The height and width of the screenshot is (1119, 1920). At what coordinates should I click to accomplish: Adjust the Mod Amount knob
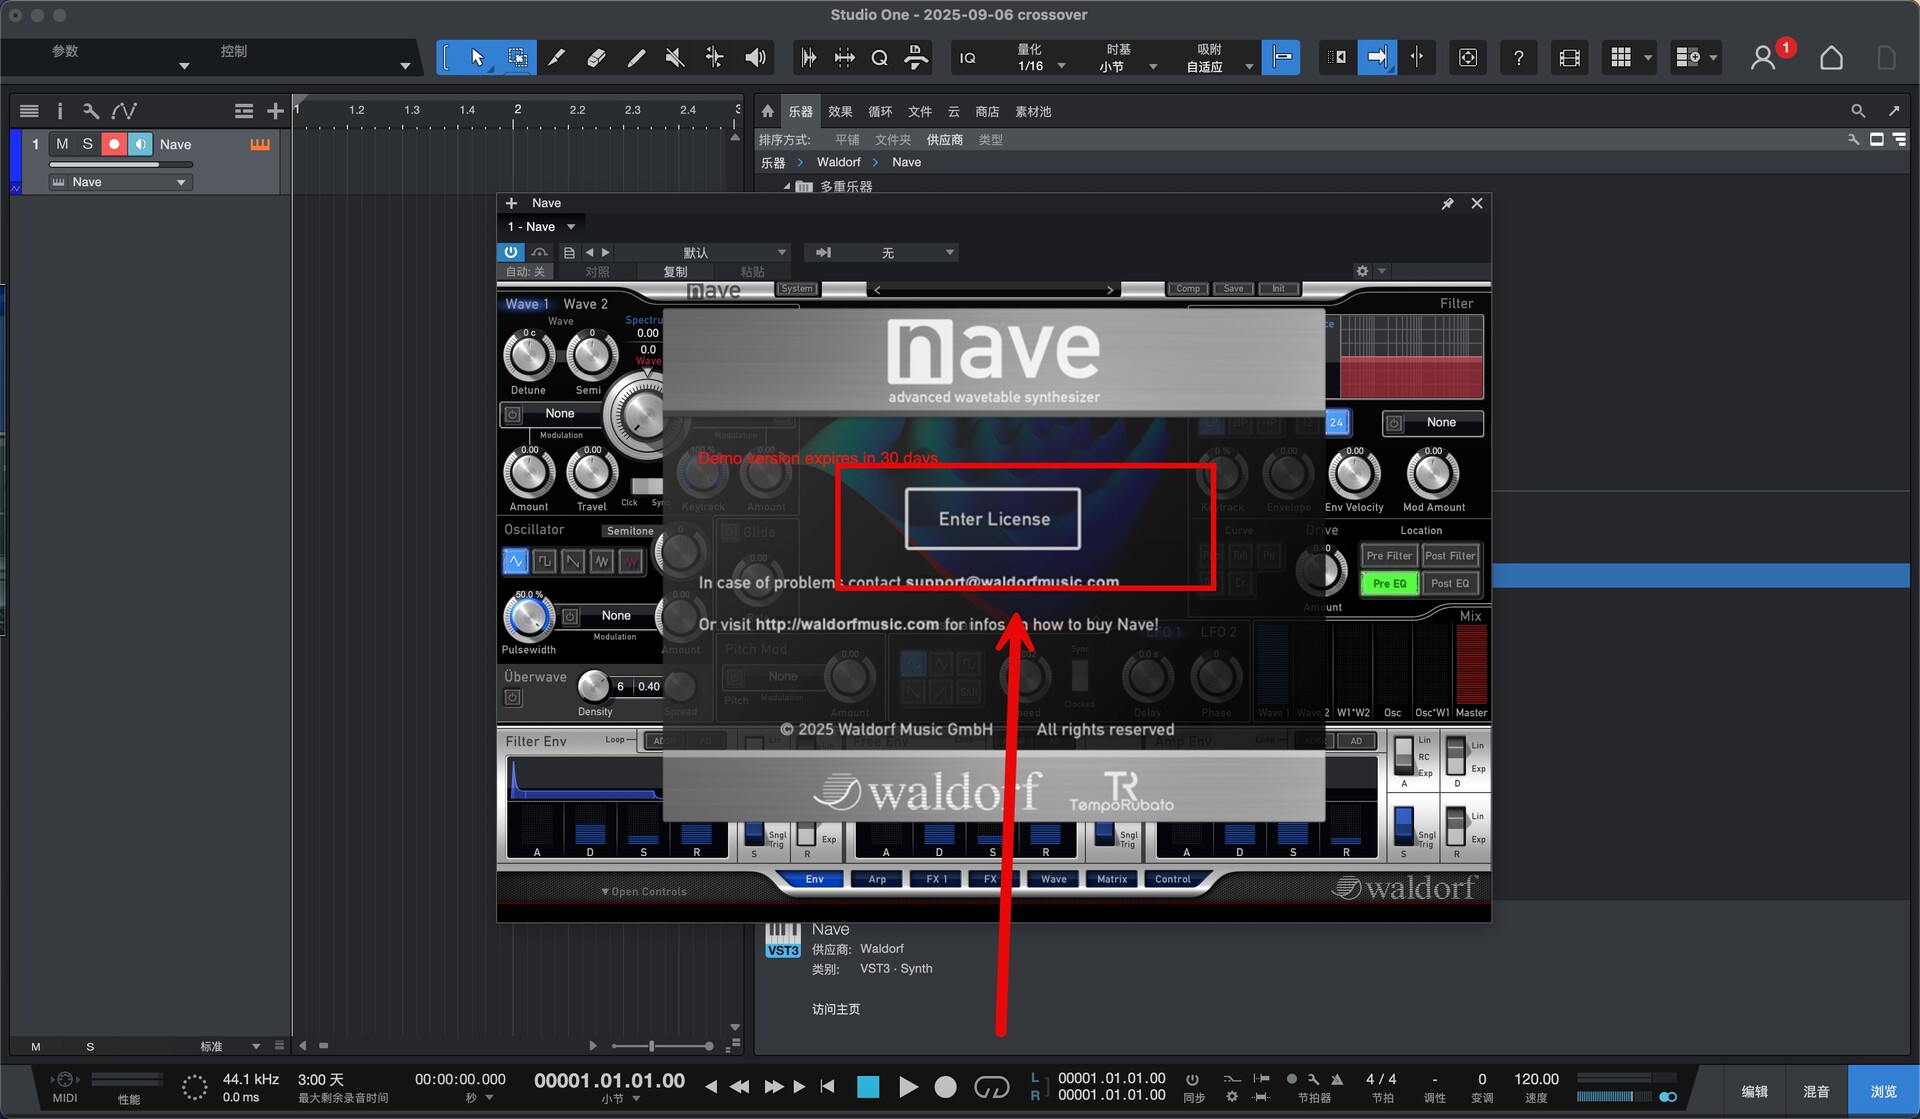(x=1432, y=474)
